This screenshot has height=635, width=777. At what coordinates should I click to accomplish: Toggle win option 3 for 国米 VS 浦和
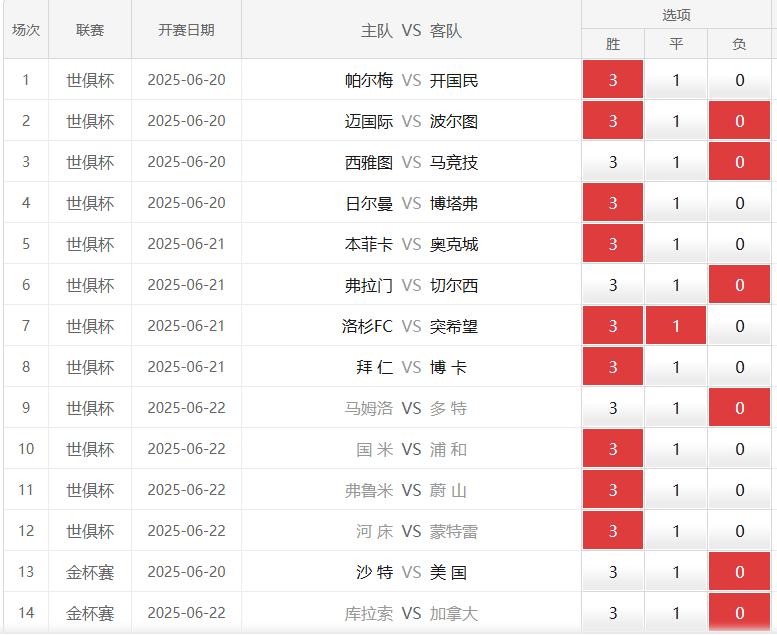(x=612, y=449)
